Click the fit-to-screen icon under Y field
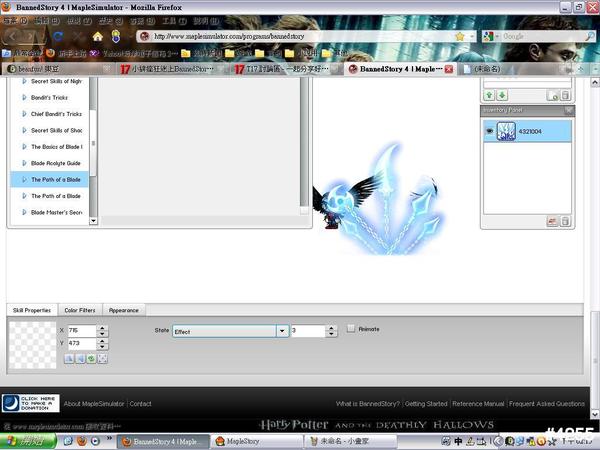The image size is (600, 450). click(102, 358)
